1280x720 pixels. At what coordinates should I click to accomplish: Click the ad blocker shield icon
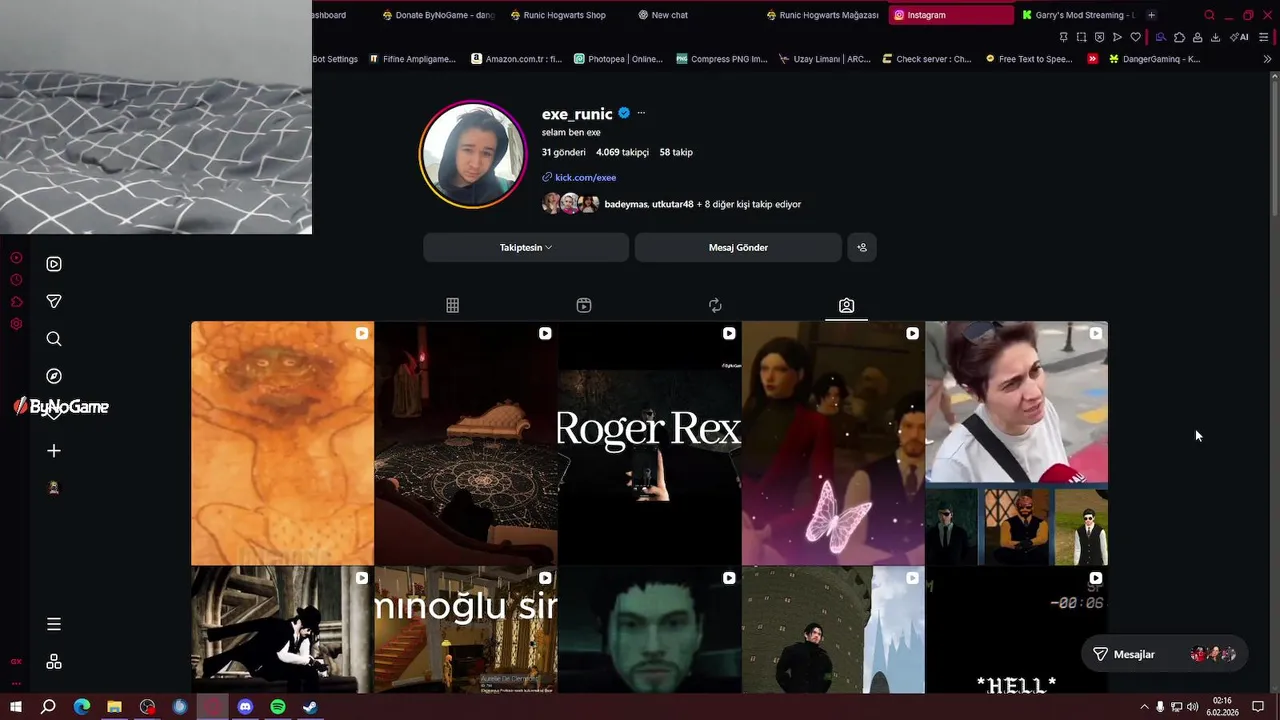[x=1099, y=37]
